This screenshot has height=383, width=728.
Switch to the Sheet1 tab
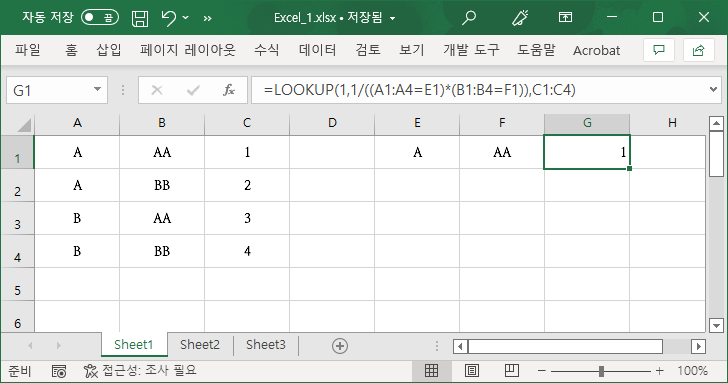134,344
